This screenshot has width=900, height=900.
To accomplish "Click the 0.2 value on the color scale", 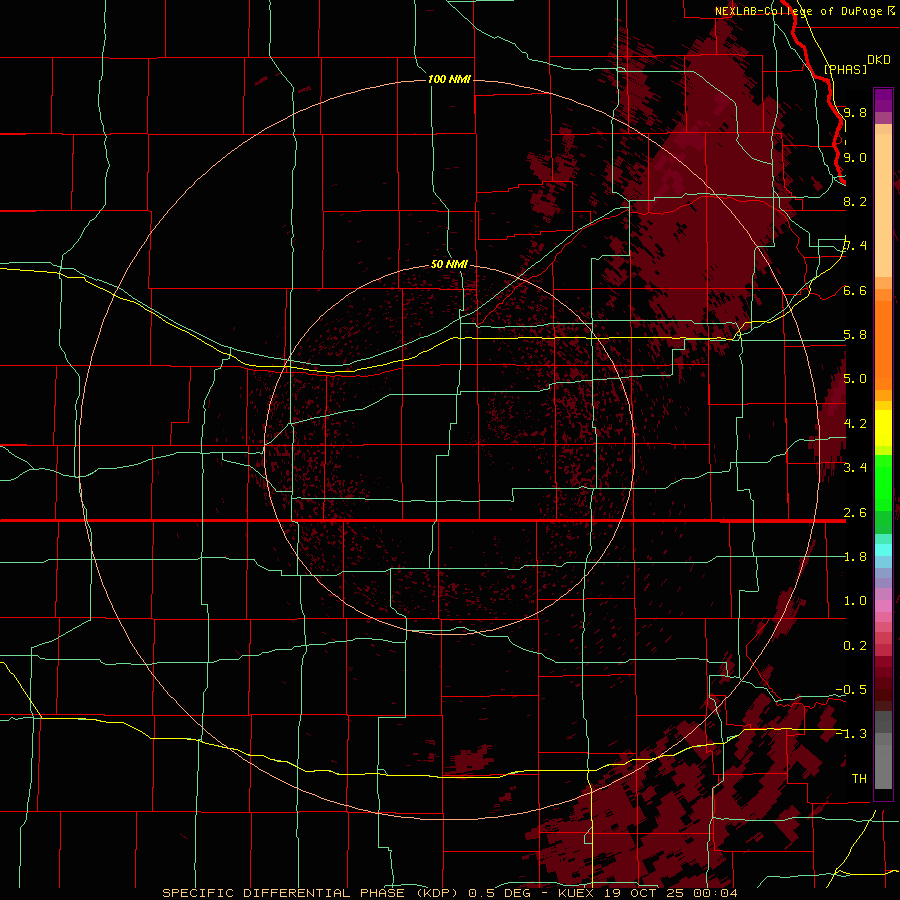I will 855,646.
